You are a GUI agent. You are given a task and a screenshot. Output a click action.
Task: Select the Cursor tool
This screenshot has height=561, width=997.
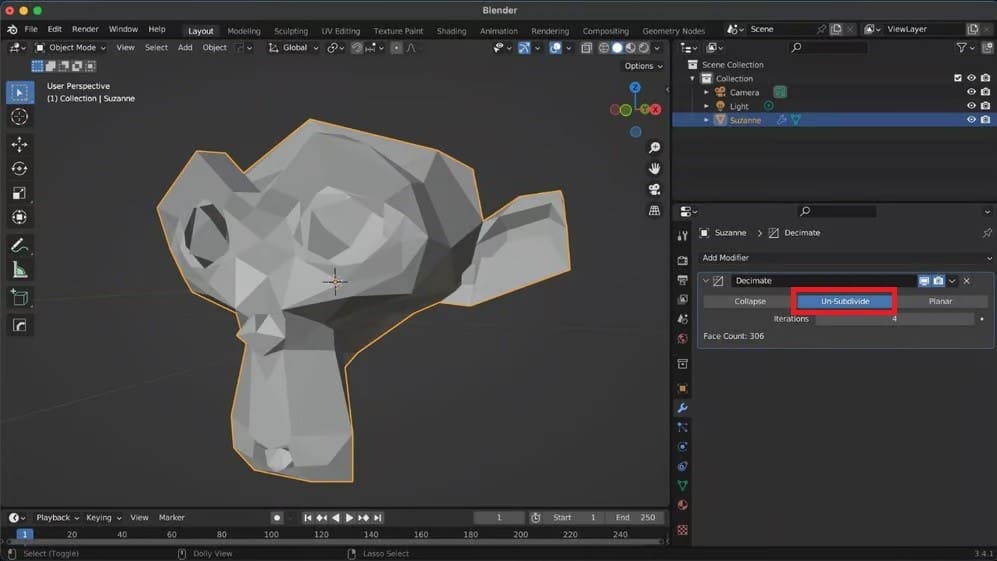coord(20,117)
